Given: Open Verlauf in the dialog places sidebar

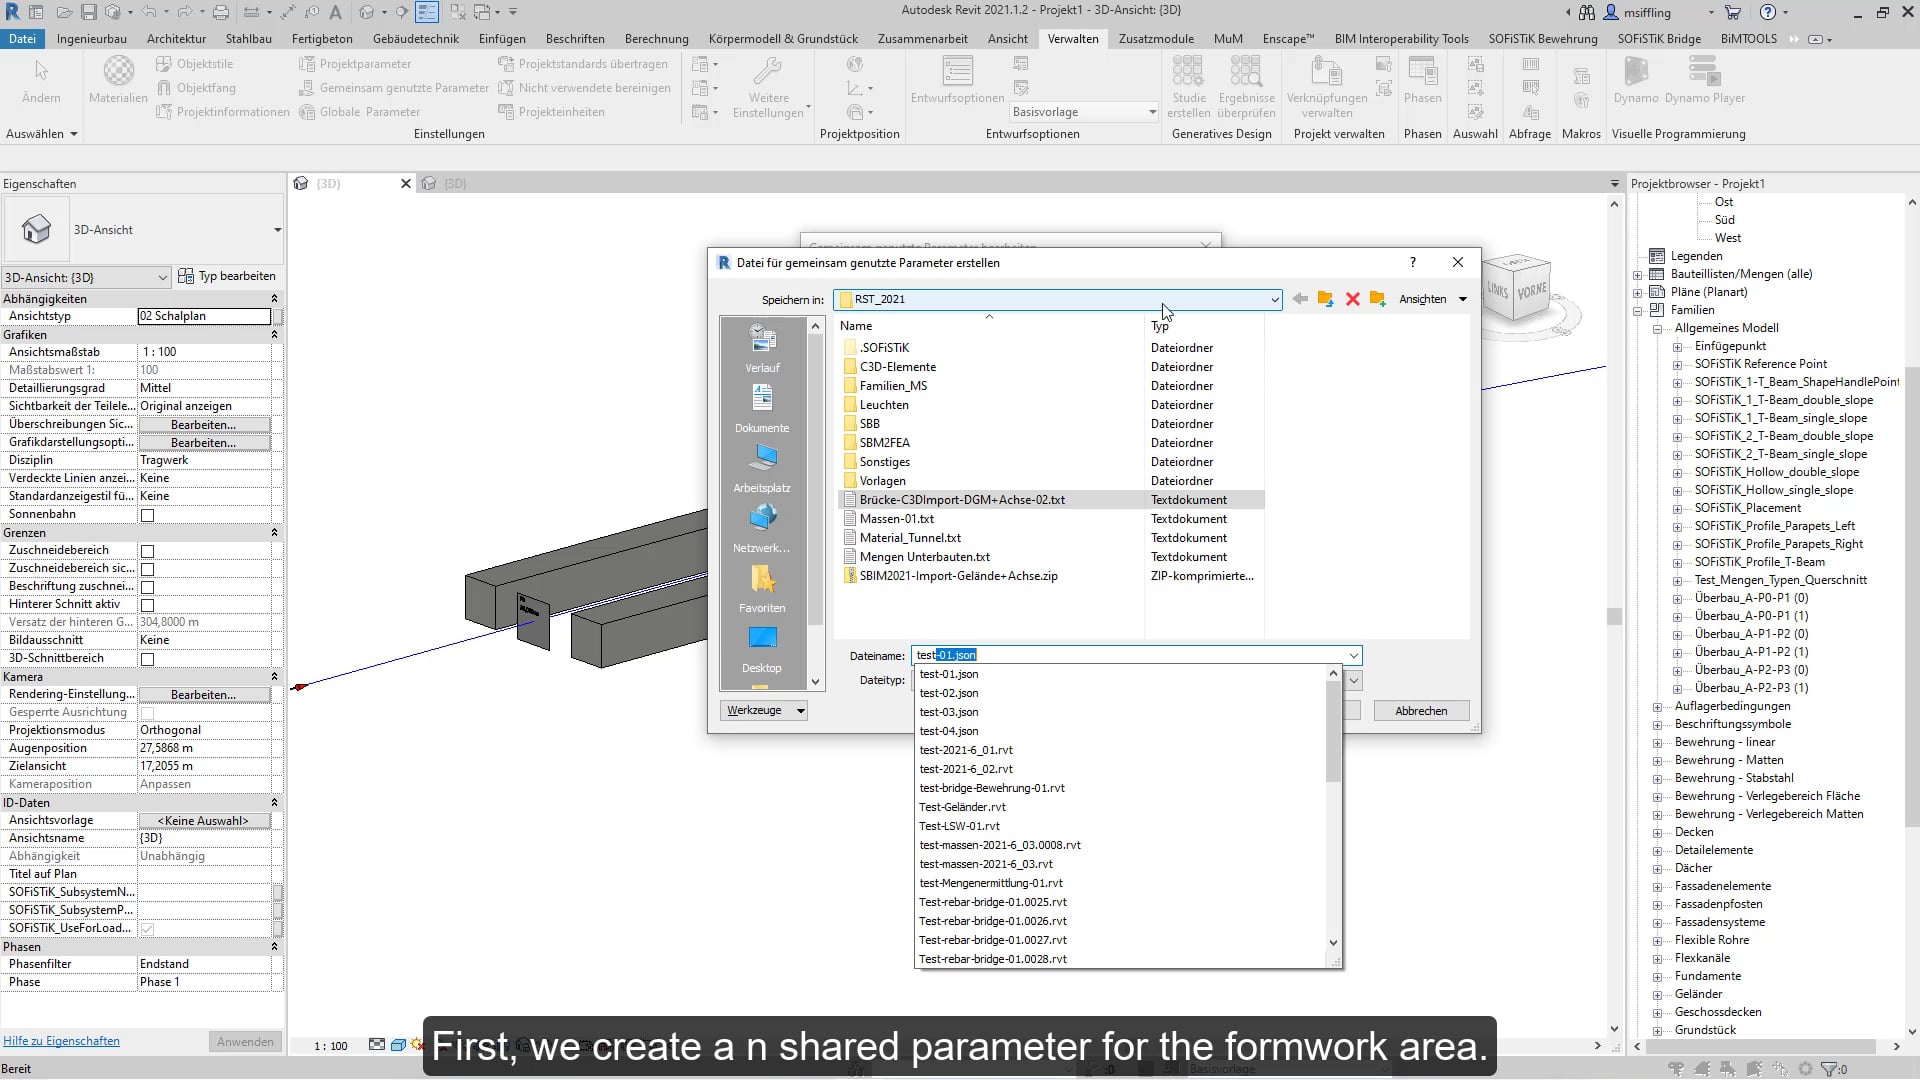Looking at the screenshot, I should (x=762, y=348).
